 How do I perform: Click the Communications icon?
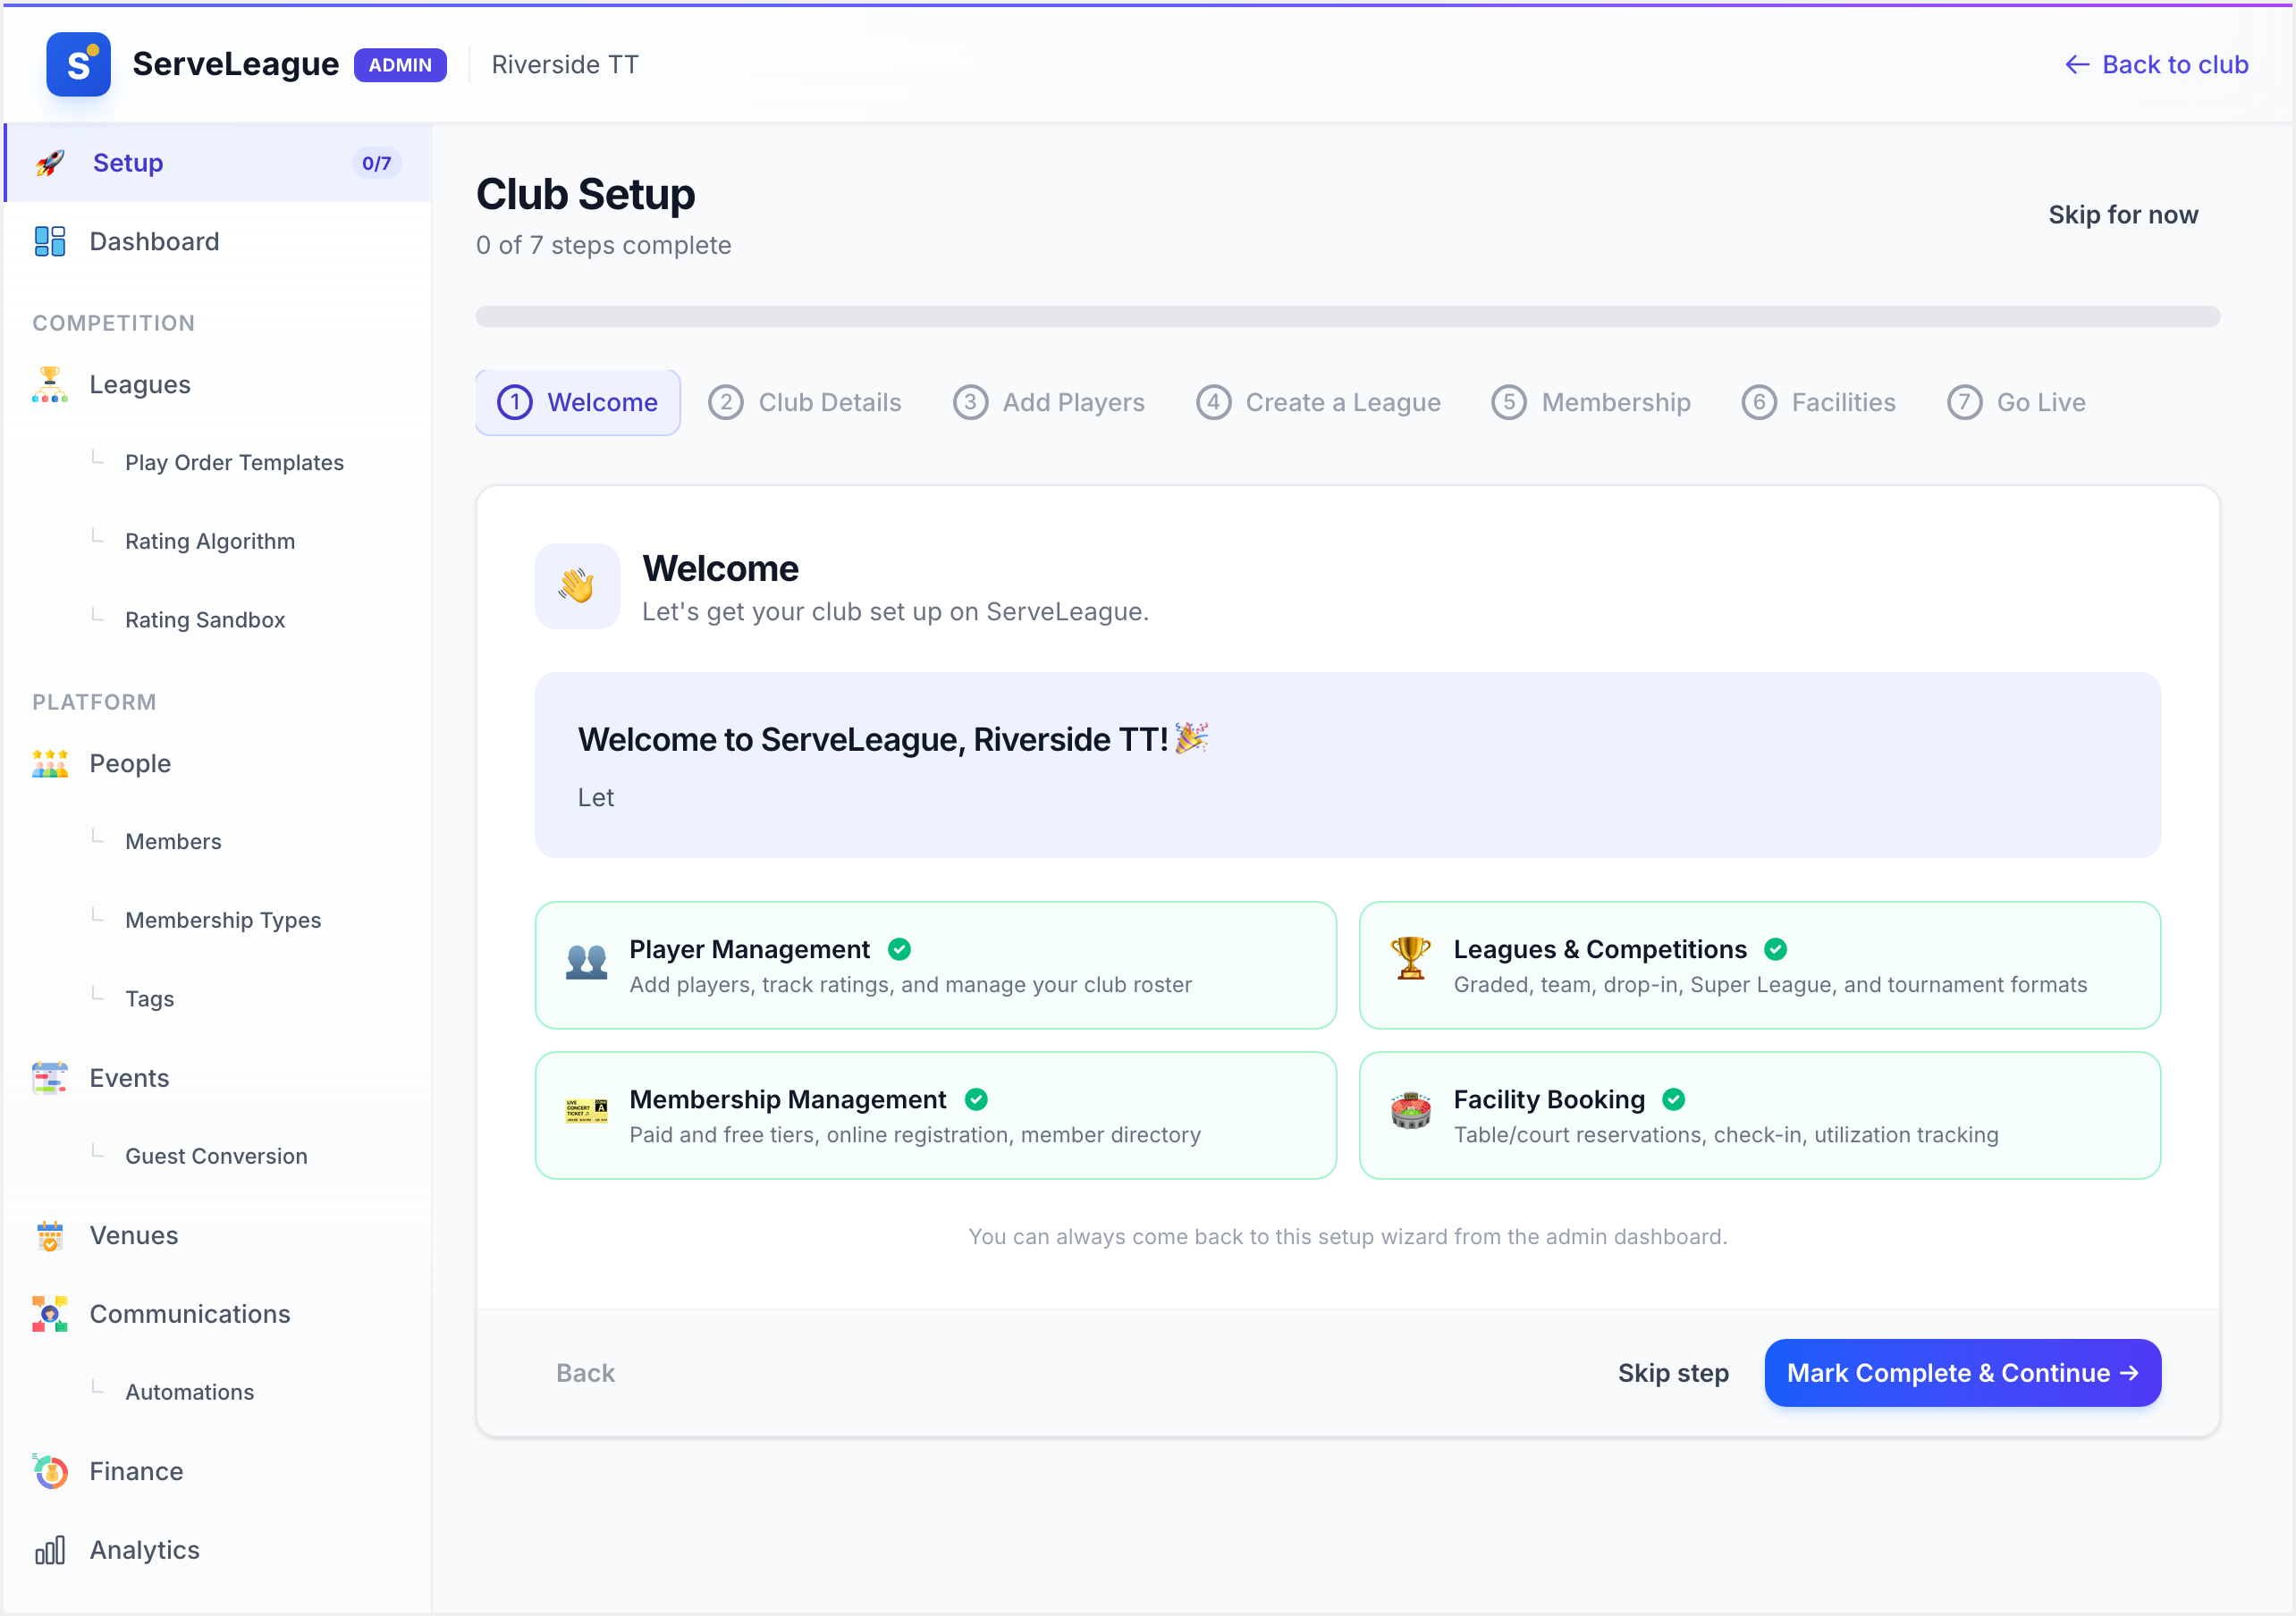50,1314
